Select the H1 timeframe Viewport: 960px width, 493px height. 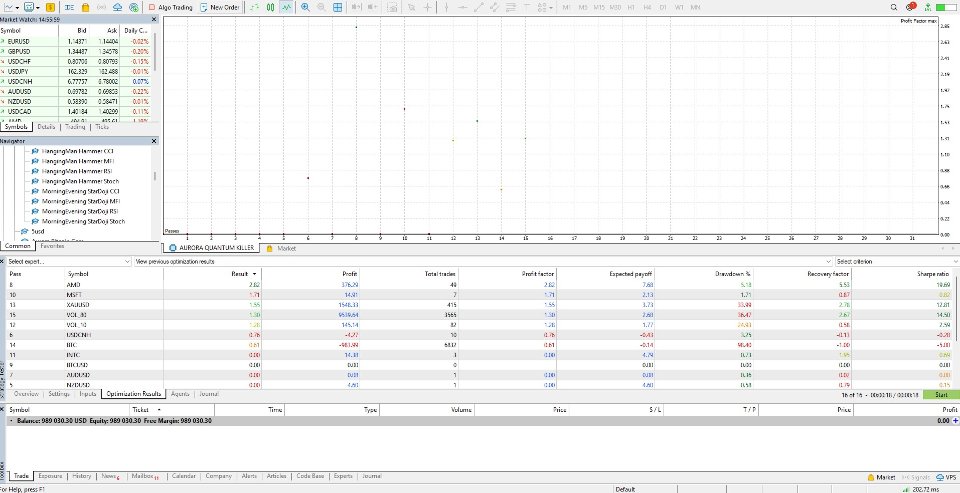[632, 7]
